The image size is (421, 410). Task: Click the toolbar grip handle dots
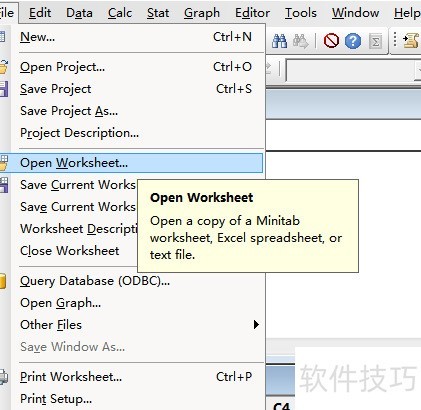[395, 40]
